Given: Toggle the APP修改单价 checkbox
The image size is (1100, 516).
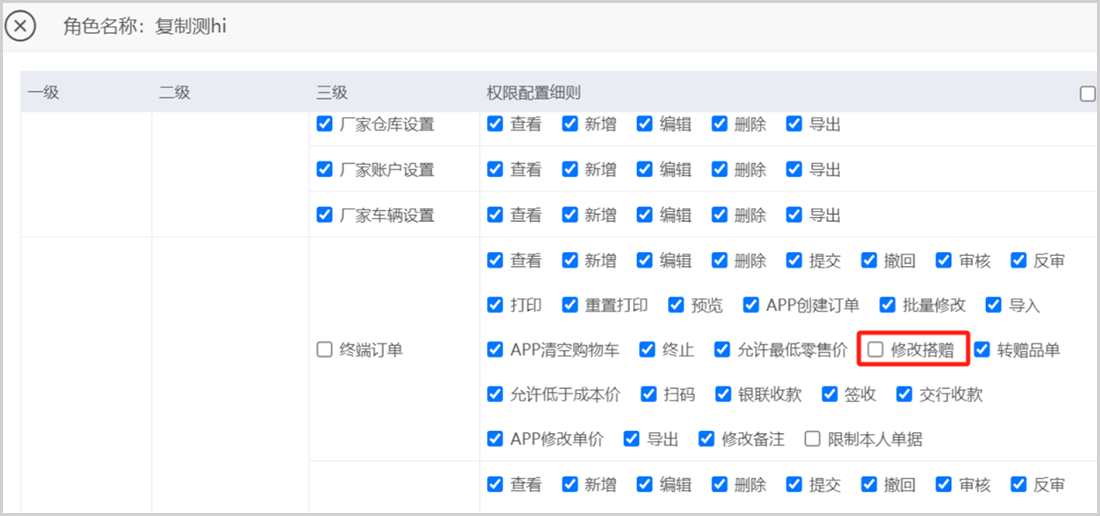Looking at the screenshot, I should point(495,439).
